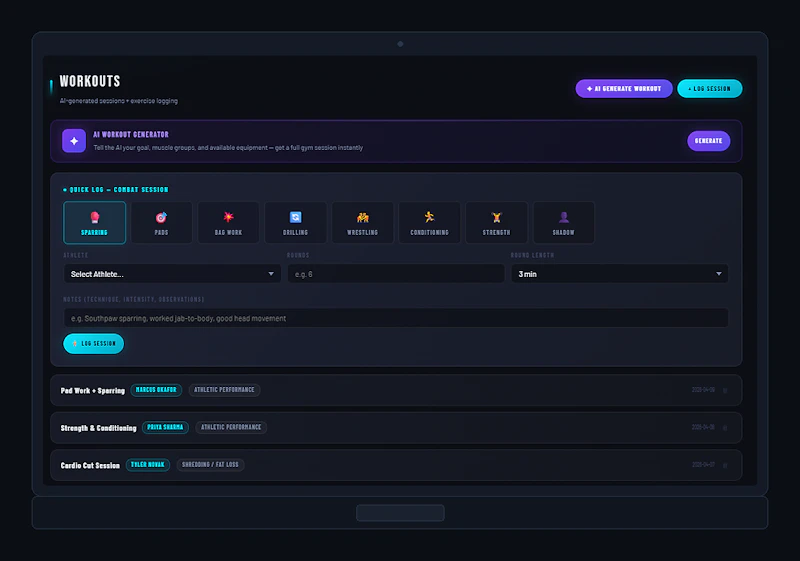Viewport: 800px width, 561px height.
Task: Select the Sparring session type
Action: [94, 223]
